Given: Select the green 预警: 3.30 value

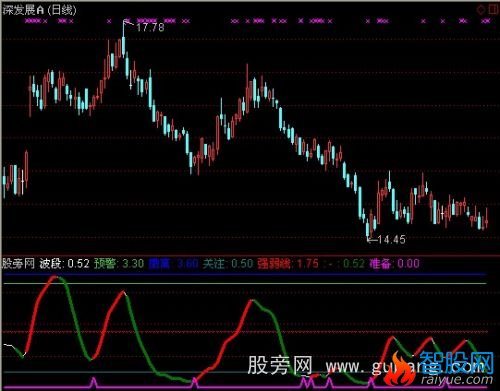Looking at the screenshot, I should (x=119, y=263).
